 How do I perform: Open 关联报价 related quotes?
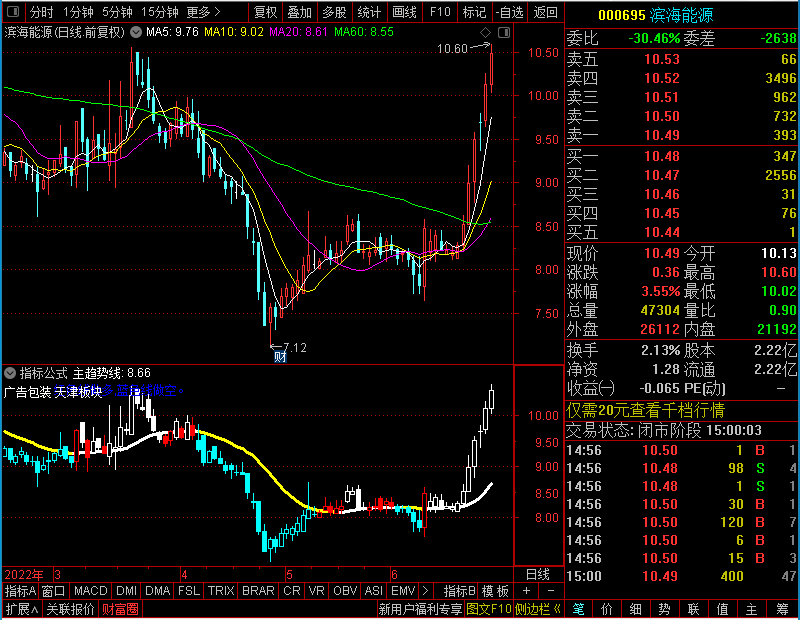point(70,609)
